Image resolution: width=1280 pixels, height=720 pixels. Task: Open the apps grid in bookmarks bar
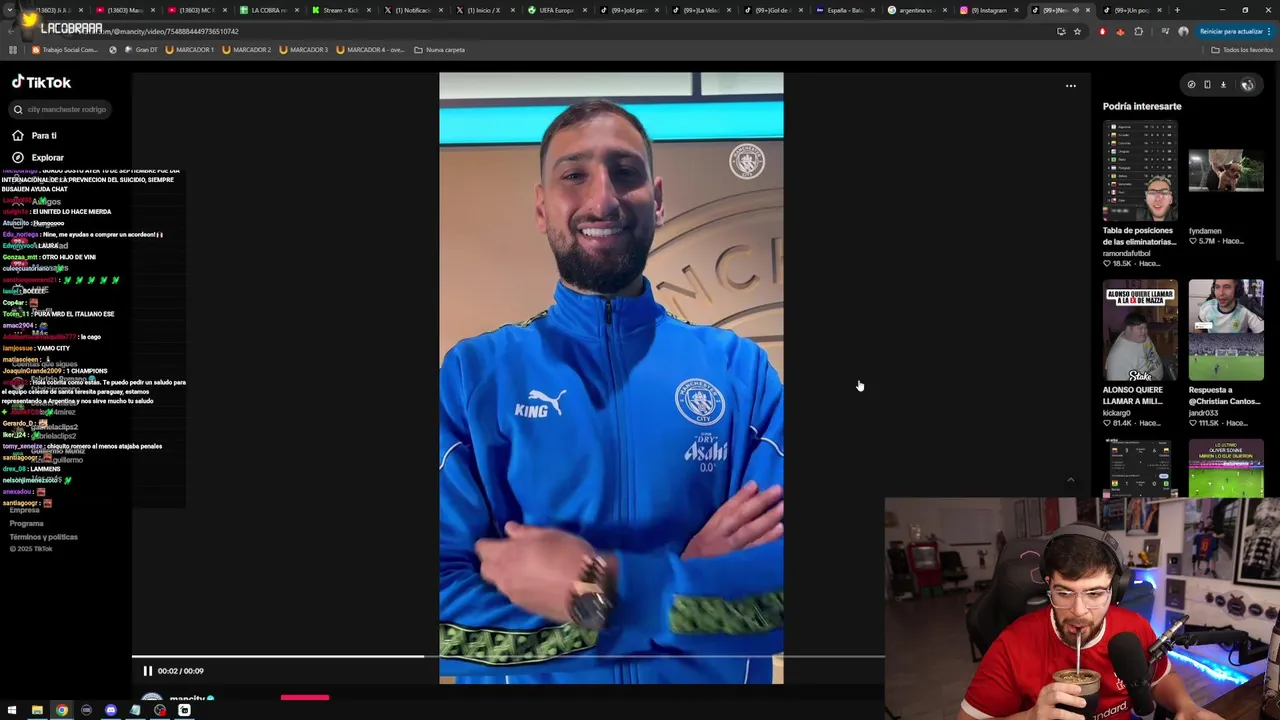click(x=13, y=49)
